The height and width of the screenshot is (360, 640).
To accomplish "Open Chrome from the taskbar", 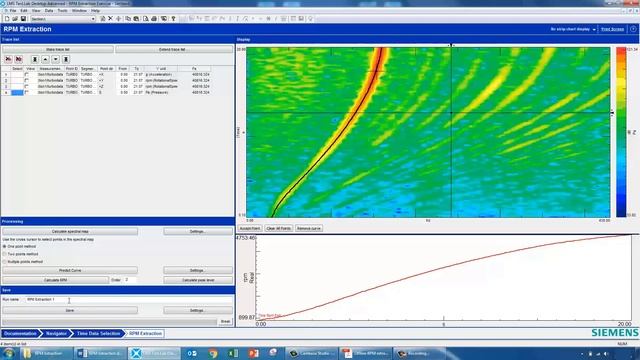I will 213,353.
